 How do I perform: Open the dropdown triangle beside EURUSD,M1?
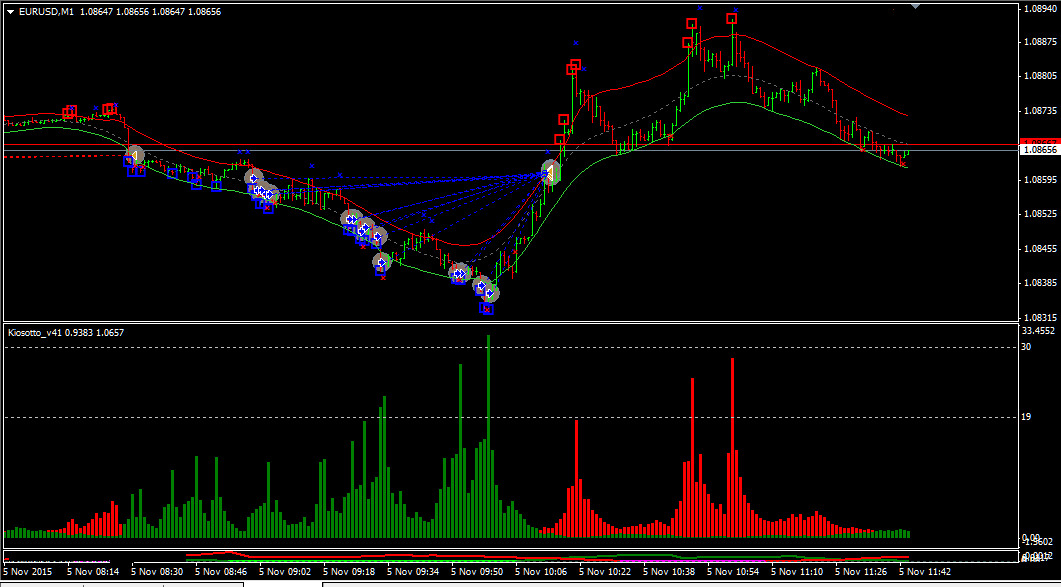[x=11, y=12]
